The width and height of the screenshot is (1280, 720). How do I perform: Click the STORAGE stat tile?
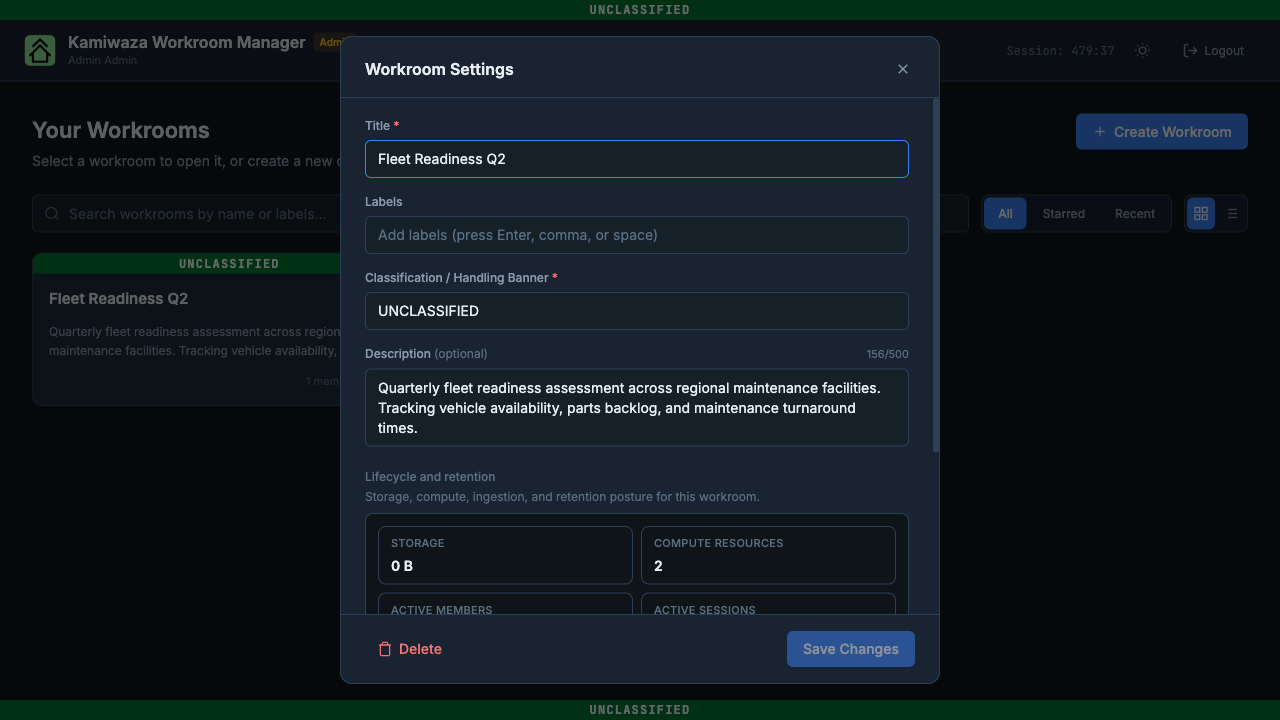pyautogui.click(x=505, y=555)
